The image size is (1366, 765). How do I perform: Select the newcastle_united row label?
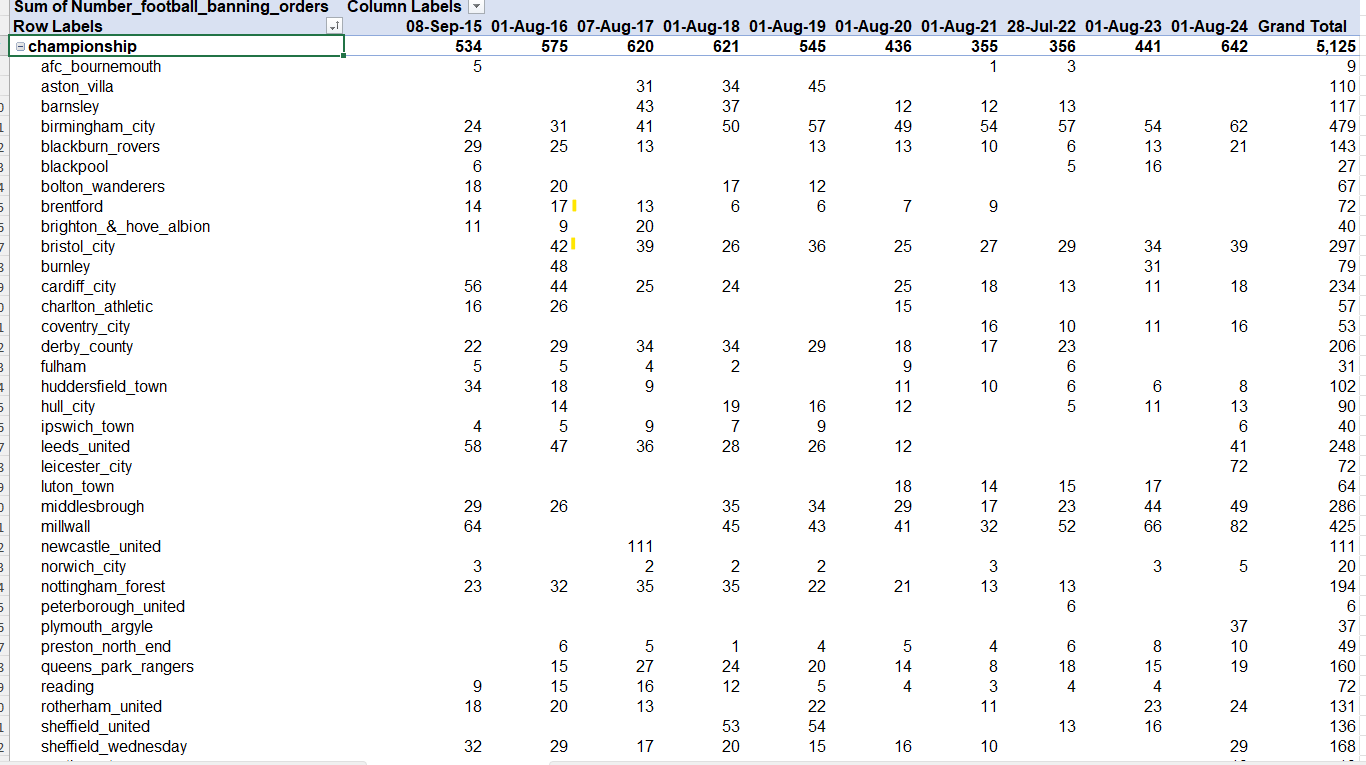coord(100,547)
